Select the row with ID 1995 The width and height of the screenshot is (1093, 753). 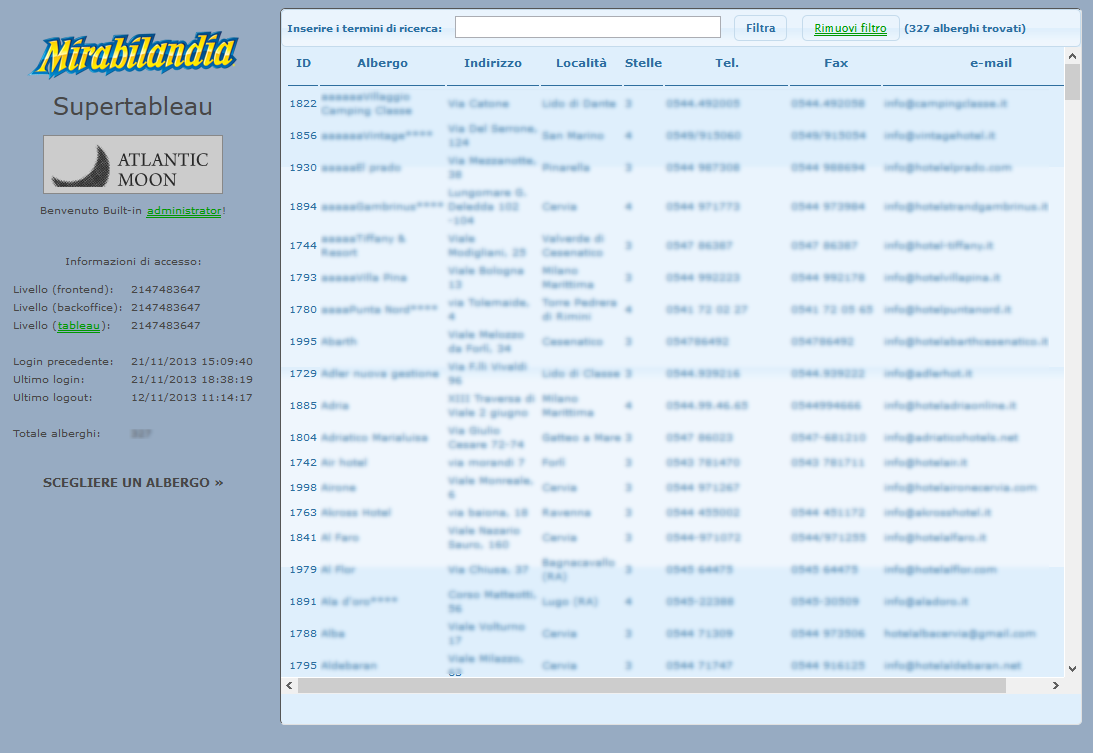point(675,342)
